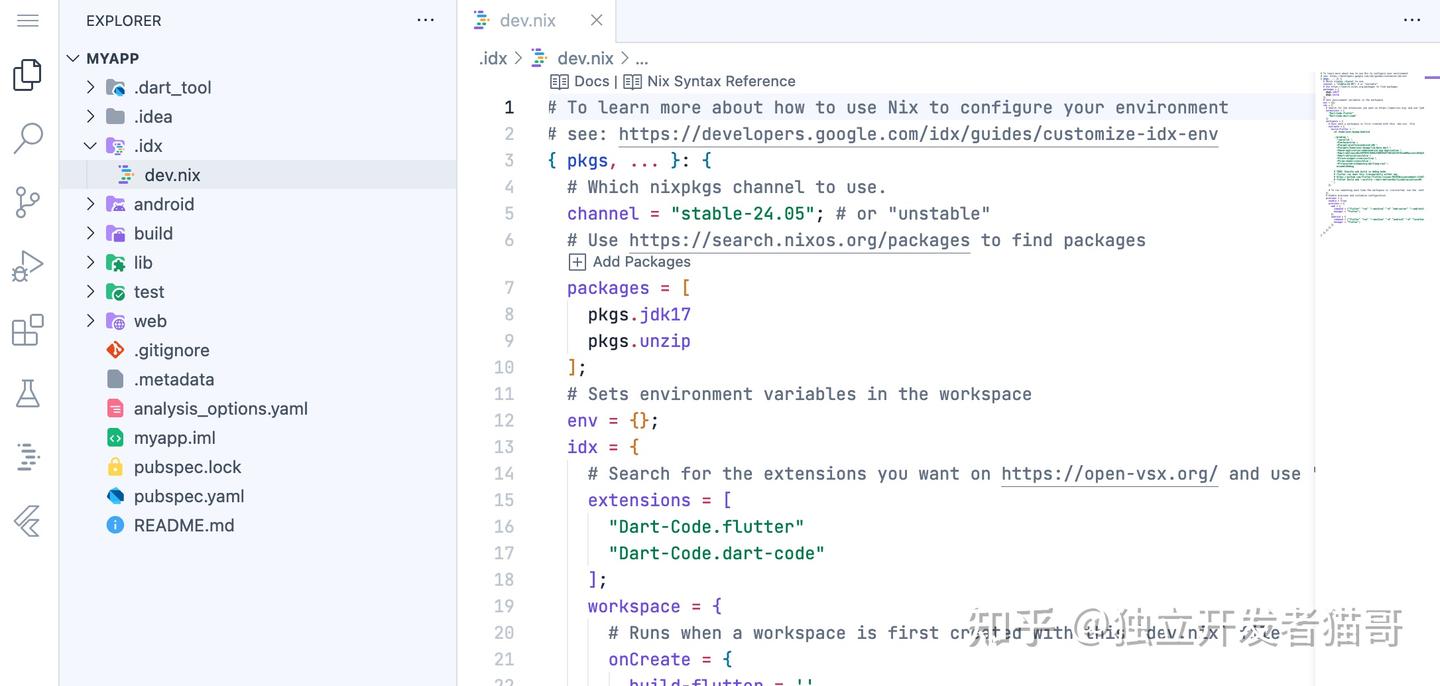Click the pkgs.unzip package line

coord(639,341)
